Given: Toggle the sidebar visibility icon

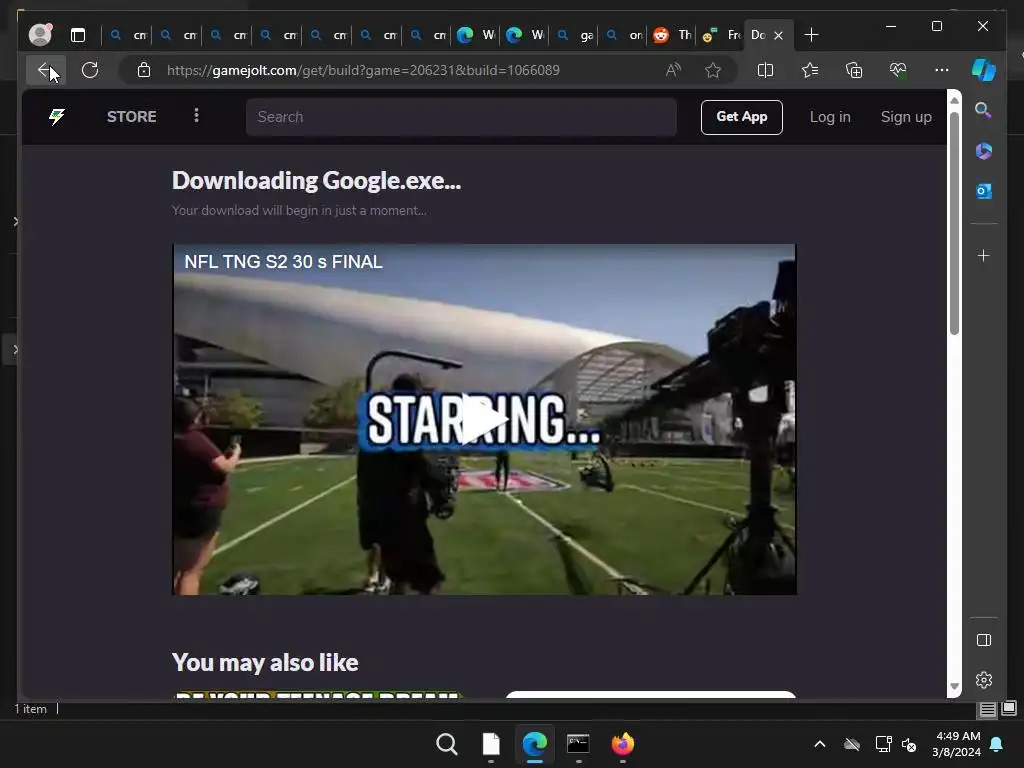Looking at the screenshot, I should (984, 640).
